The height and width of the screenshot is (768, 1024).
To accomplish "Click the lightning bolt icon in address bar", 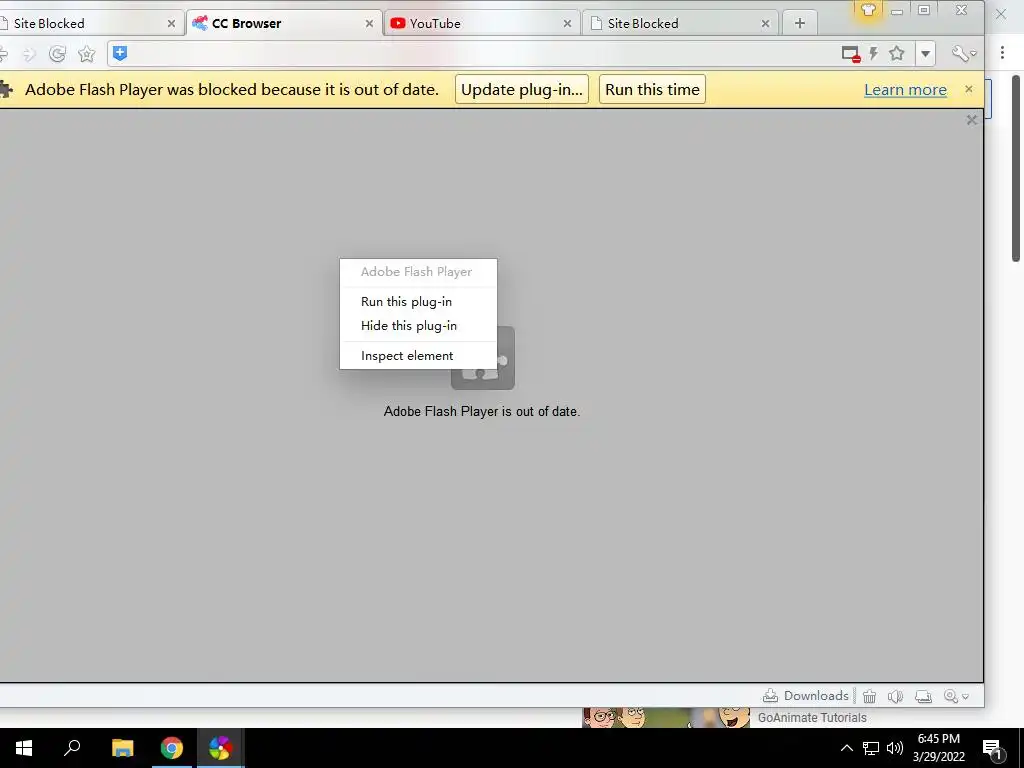I will [873, 54].
